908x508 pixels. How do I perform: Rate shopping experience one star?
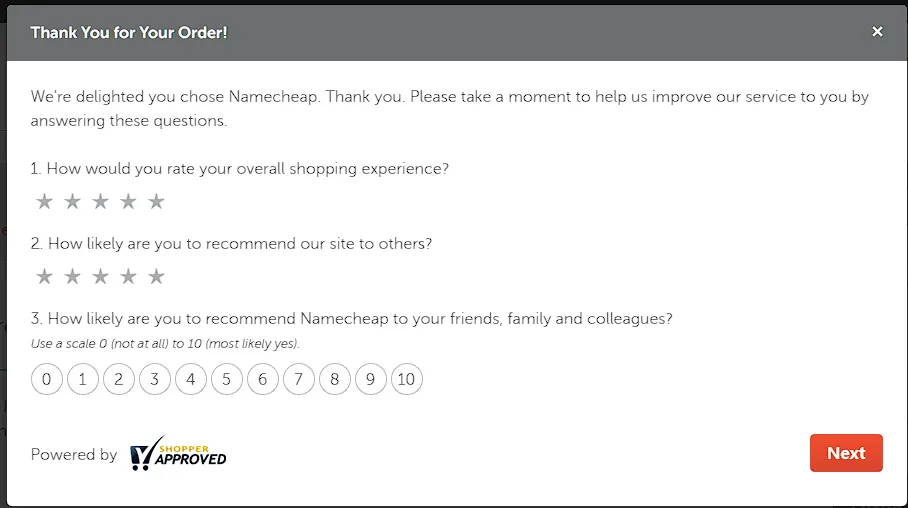pyautogui.click(x=45, y=202)
